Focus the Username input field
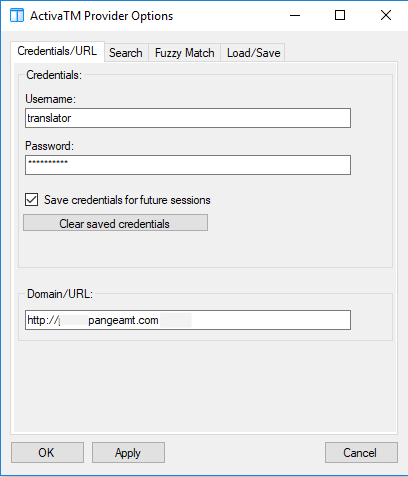This screenshot has width=408, height=477. point(188,118)
